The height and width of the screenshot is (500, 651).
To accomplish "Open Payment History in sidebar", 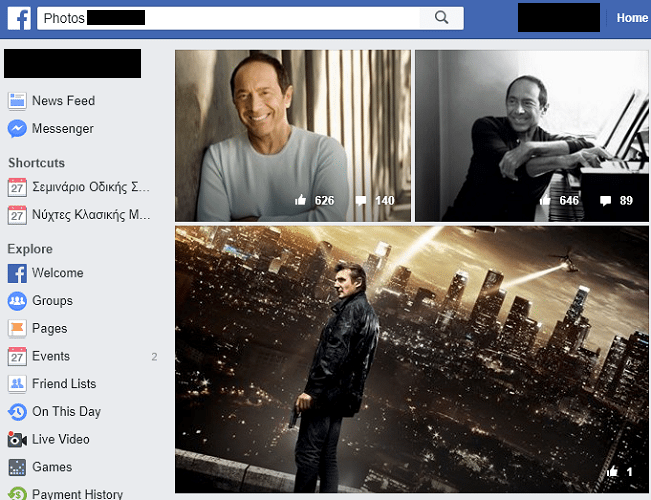I will (x=77, y=494).
